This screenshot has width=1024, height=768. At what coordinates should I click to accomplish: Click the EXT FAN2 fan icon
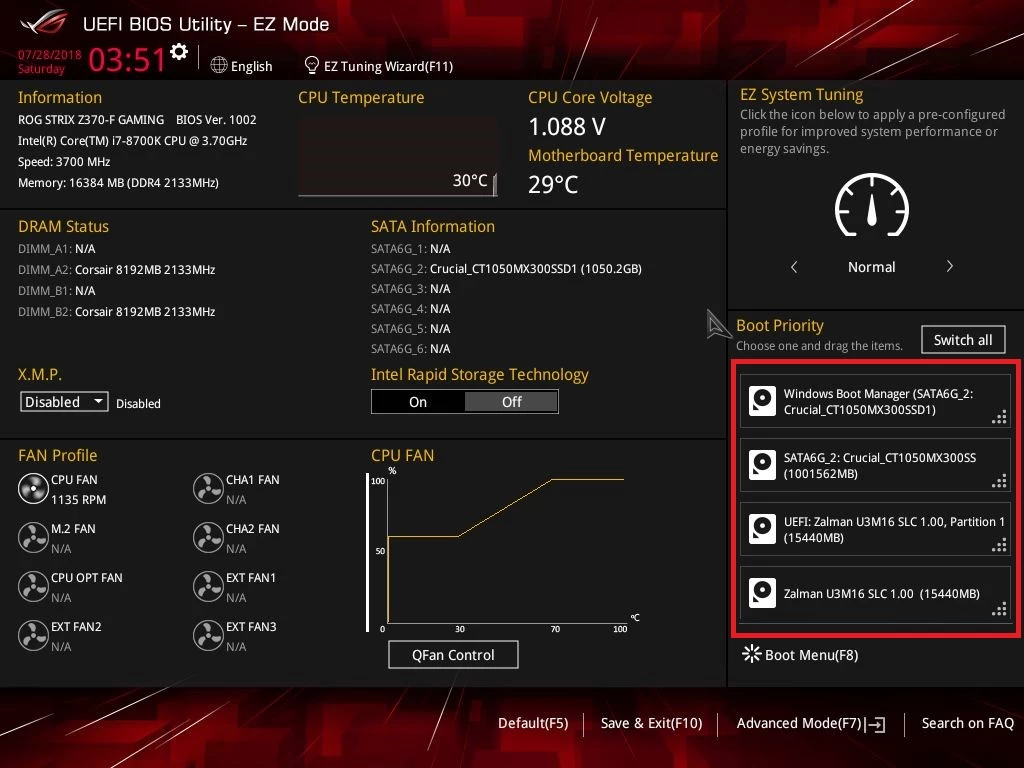click(x=33, y=635)
